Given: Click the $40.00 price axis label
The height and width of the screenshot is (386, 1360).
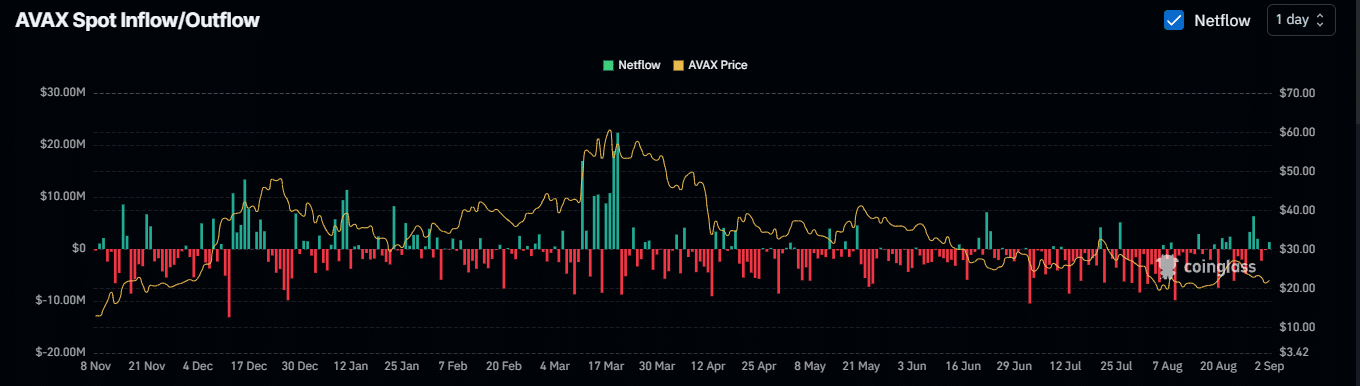Looking at the screenshot, I should click(x=1296, y=210).
